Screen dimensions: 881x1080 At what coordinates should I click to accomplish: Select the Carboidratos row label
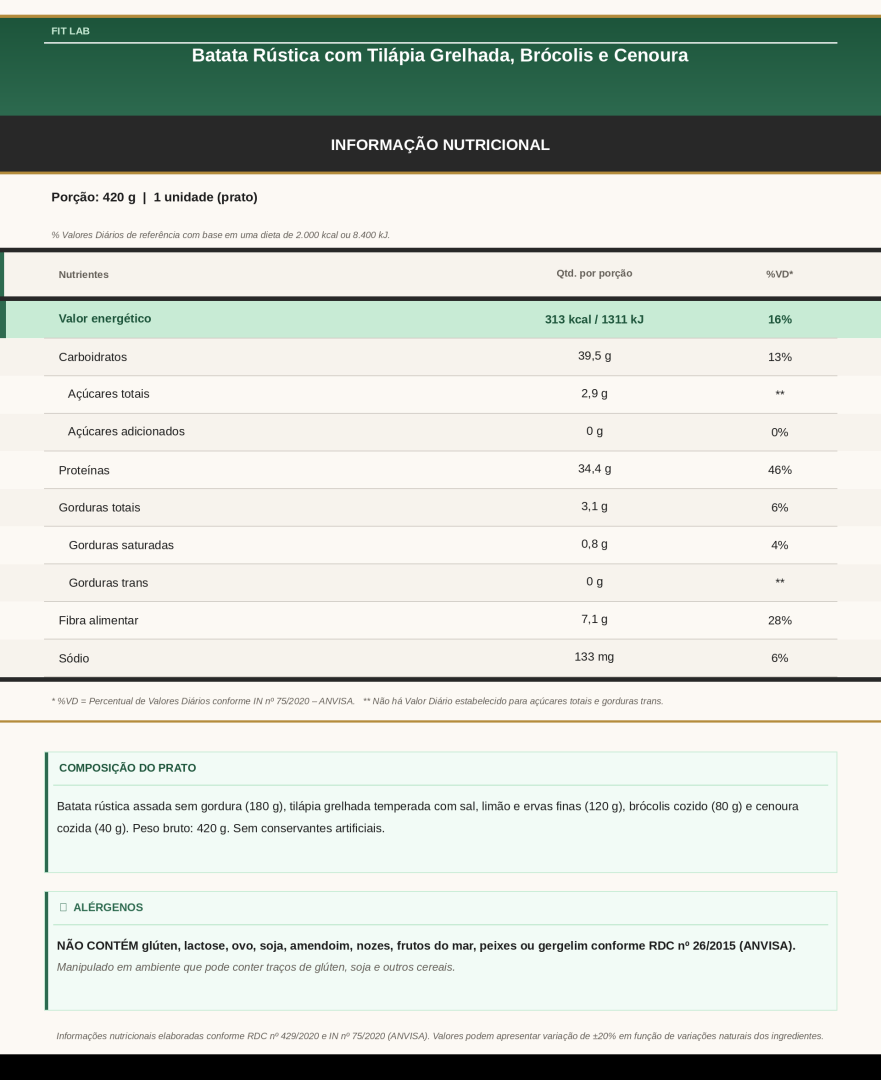(92, 357)
